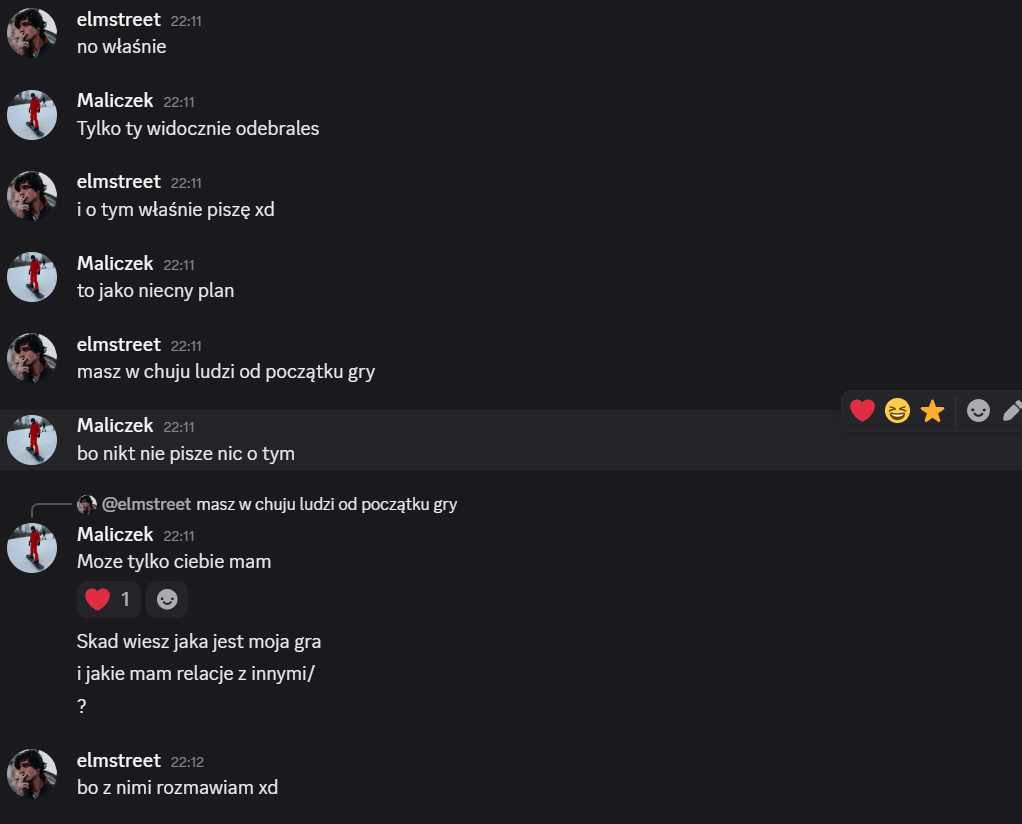1022x824 pixels.
Task: React with the red heart quick emoji
Action: 862,410
